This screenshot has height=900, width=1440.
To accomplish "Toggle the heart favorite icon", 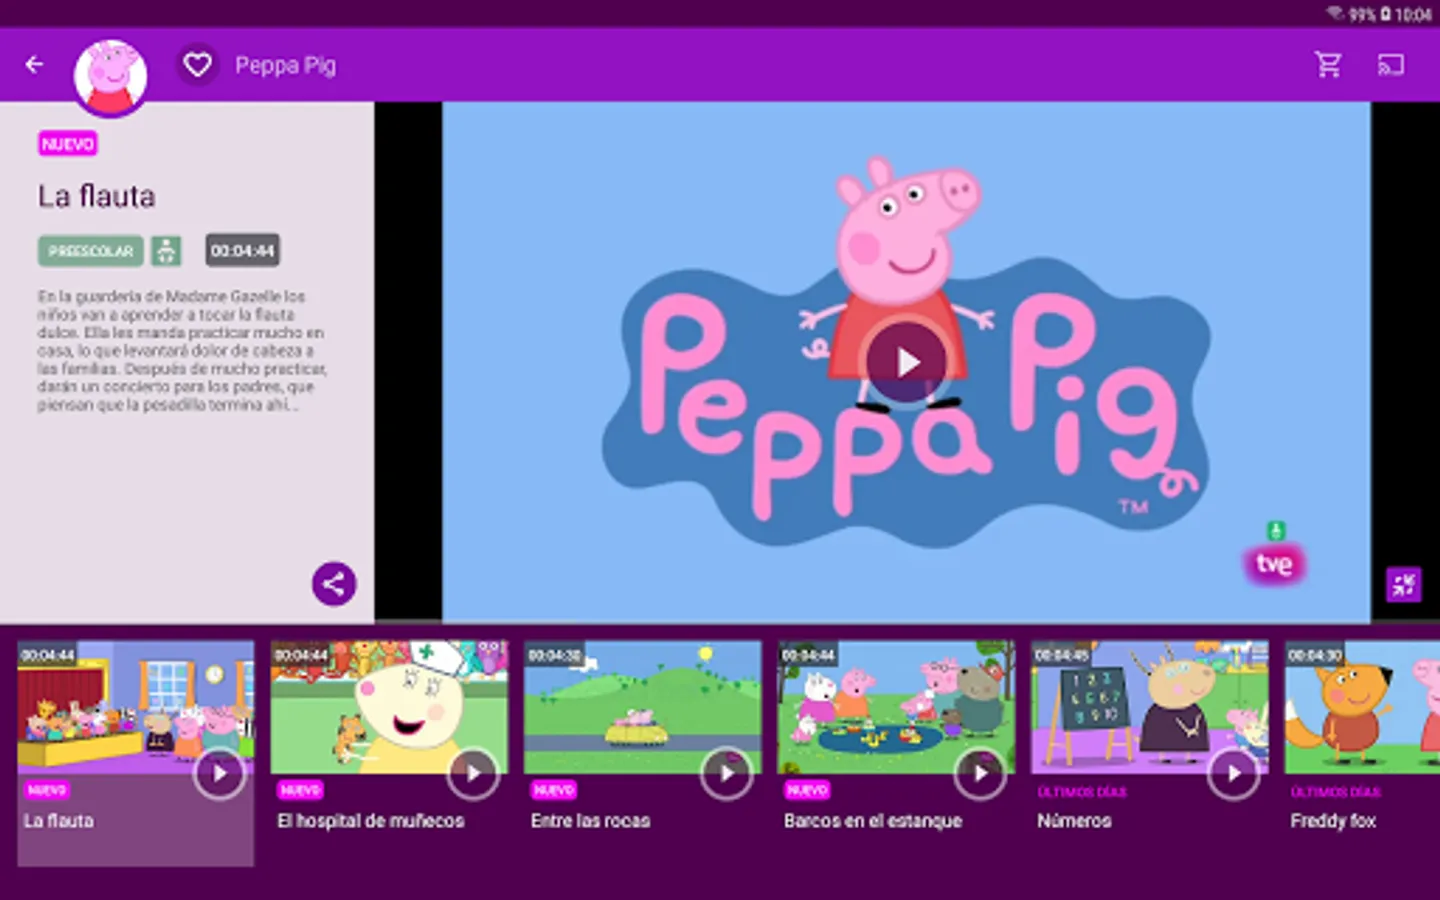I will (197, 65).
